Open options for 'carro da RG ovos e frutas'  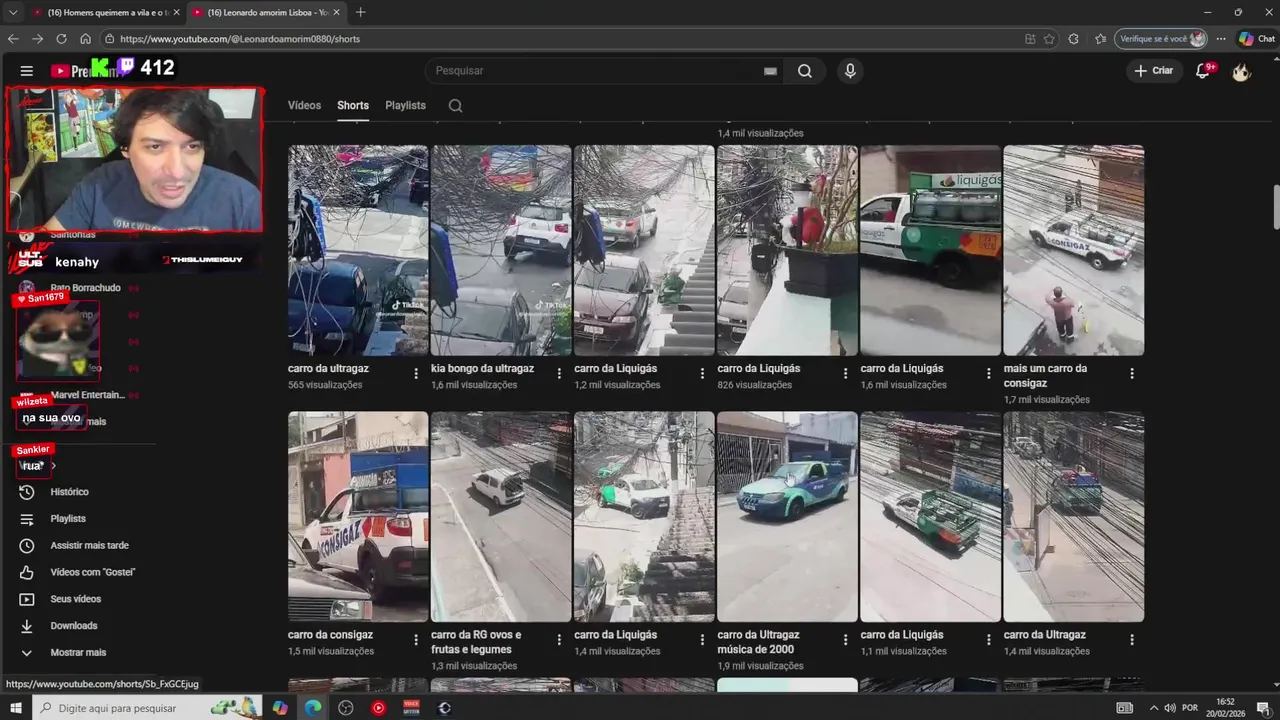pyautogui.click(x=559, y=639)
